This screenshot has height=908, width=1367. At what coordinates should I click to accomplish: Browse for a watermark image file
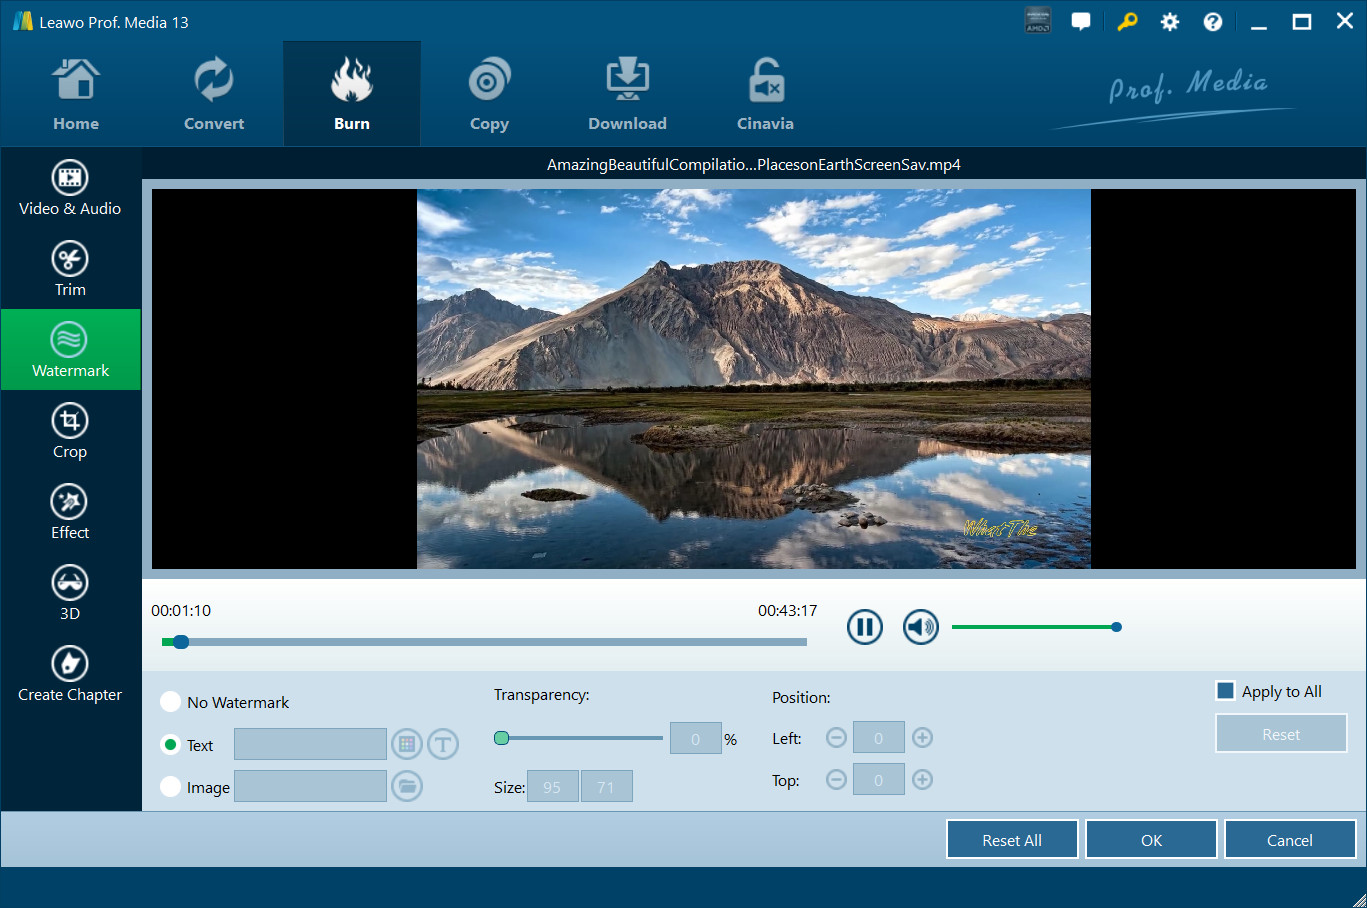click(x=406, y=786)
